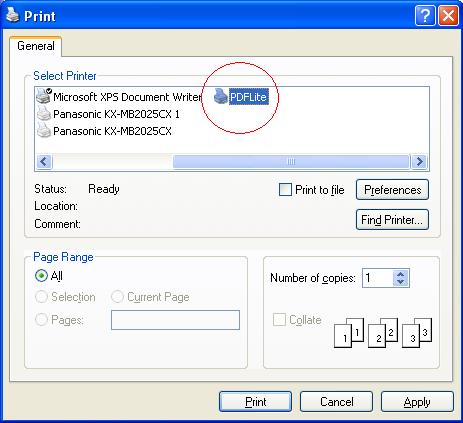Click the Apply button
This screenshot has width=463, height=423.
pos(417,402)
